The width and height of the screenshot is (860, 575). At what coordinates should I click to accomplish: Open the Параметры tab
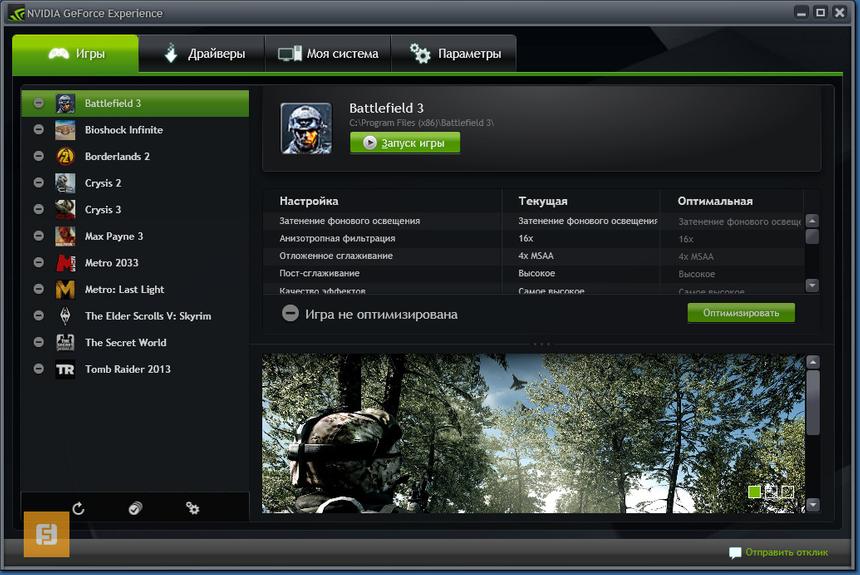[x=454, y=54]
